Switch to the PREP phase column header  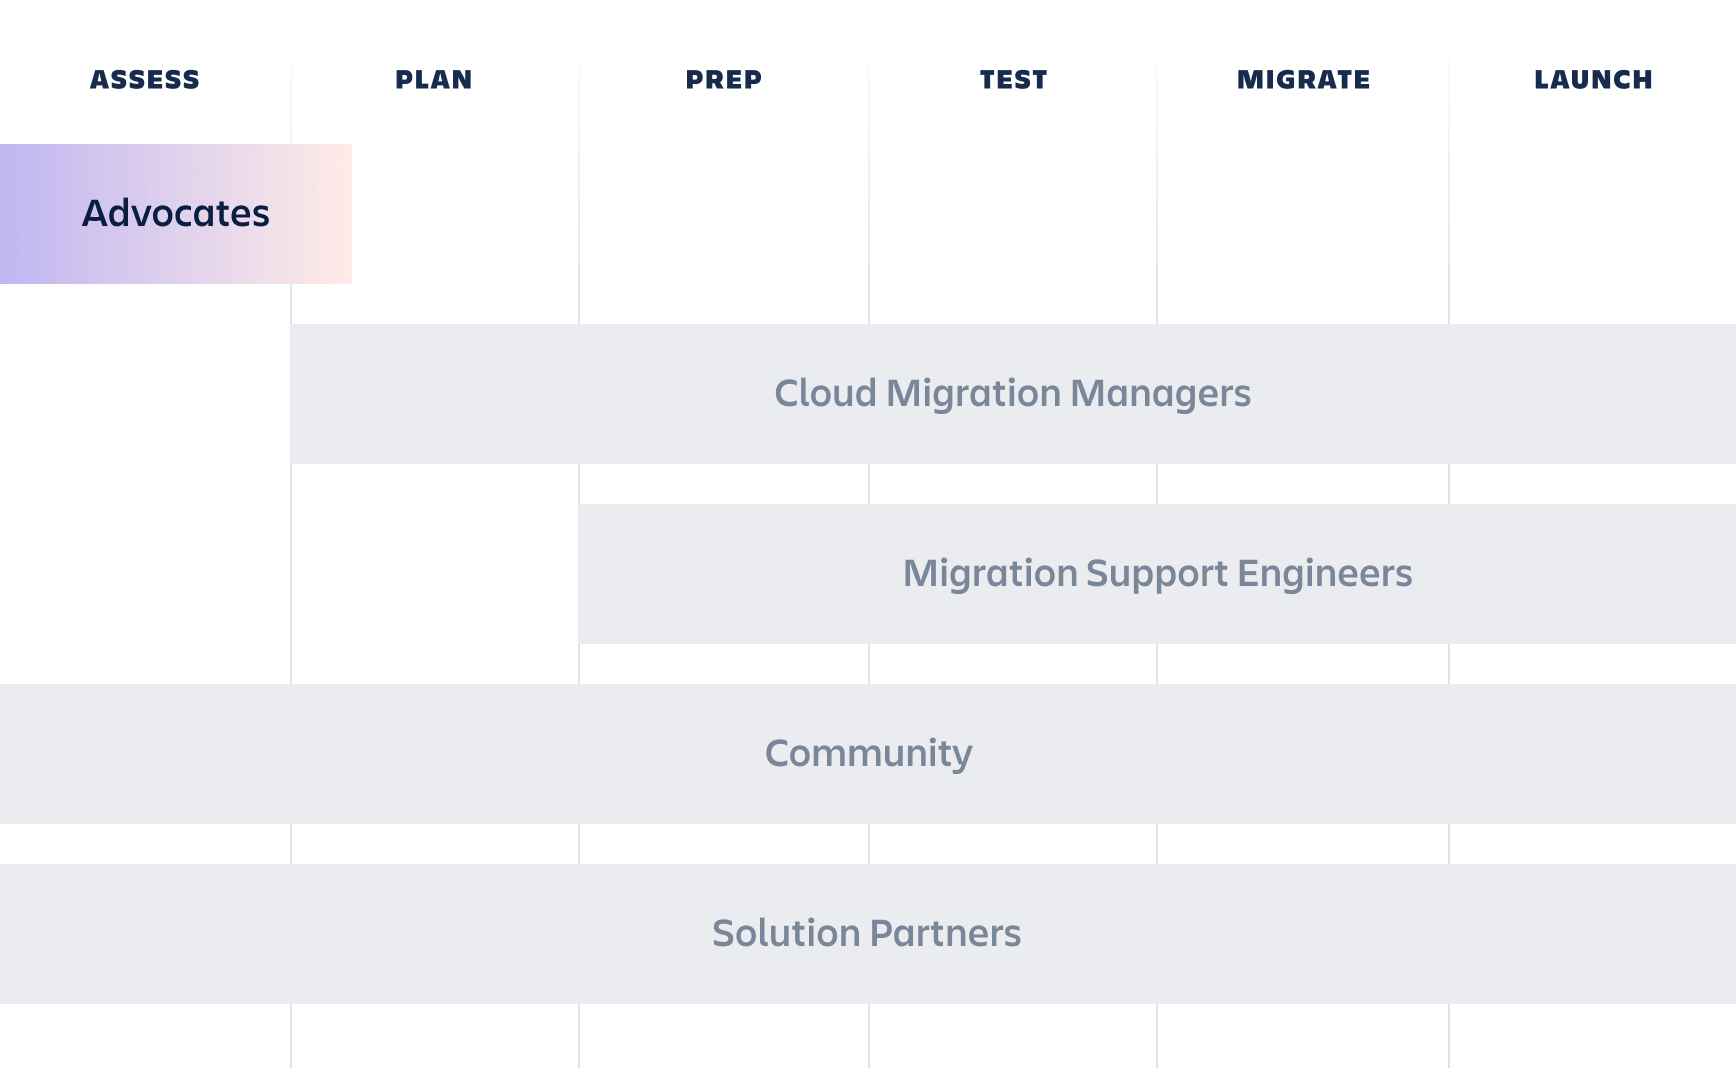[x=724, y=80]
